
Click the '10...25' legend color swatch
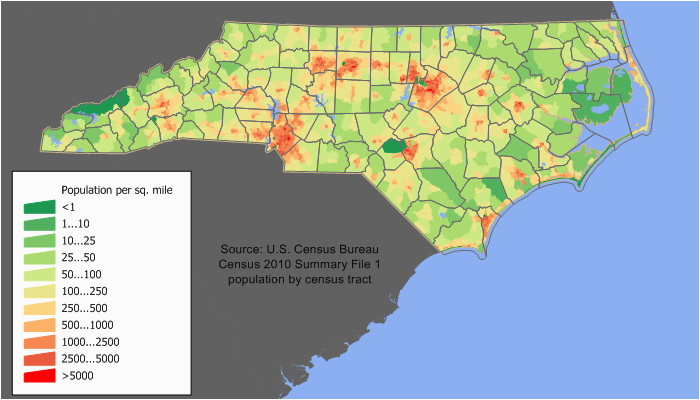tap(40, 241)
